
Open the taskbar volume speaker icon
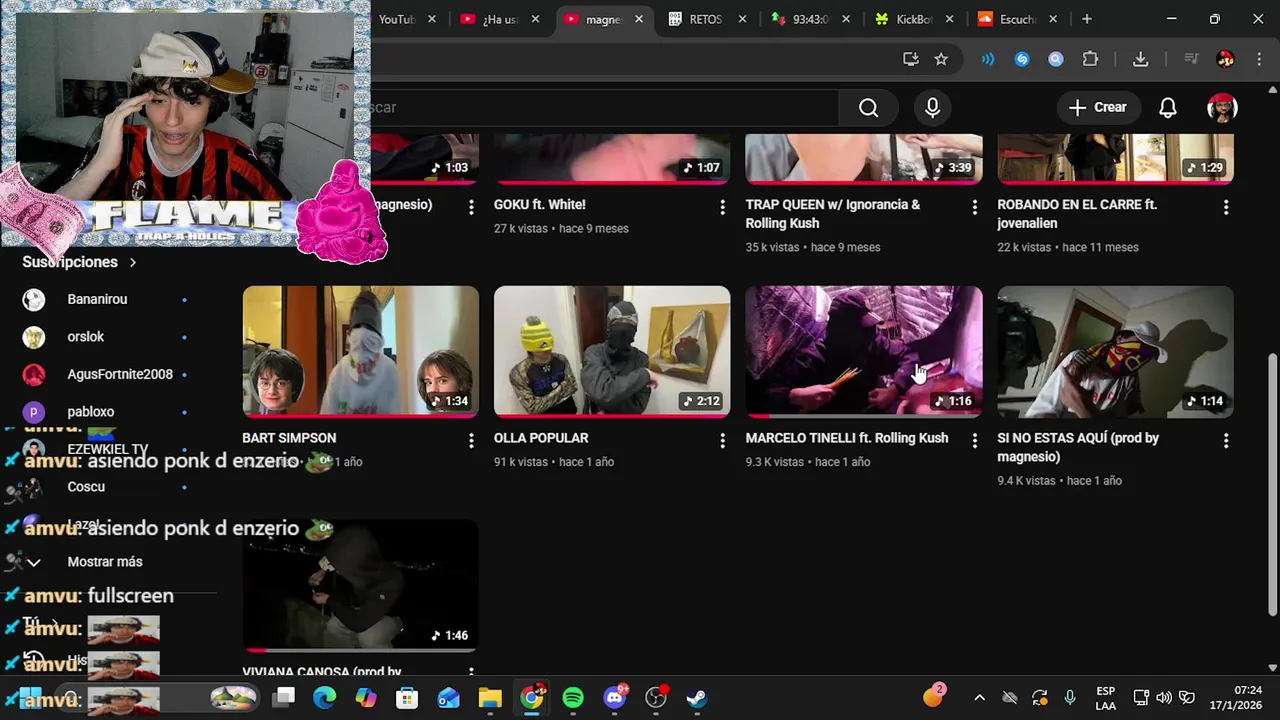pos(1163,698)
